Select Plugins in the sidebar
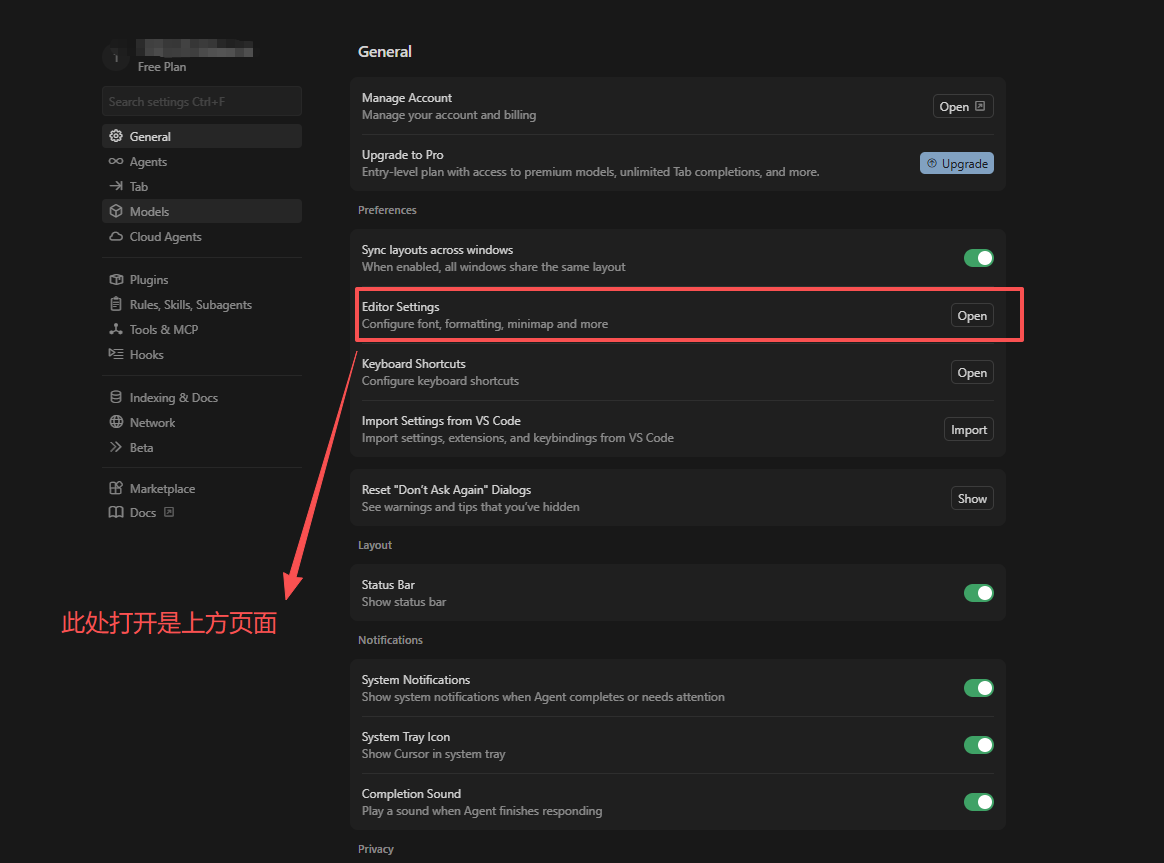Viewport: 1164px width, 863px height. 202,280
